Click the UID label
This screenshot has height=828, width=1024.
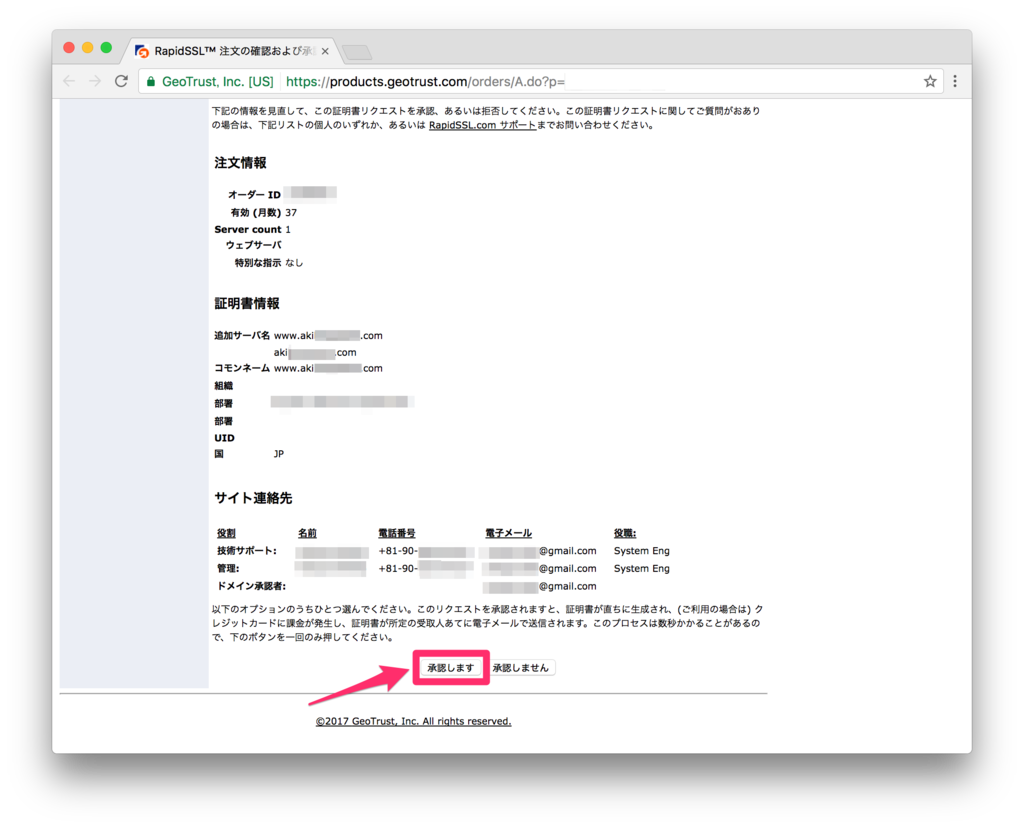click(224, 438)
